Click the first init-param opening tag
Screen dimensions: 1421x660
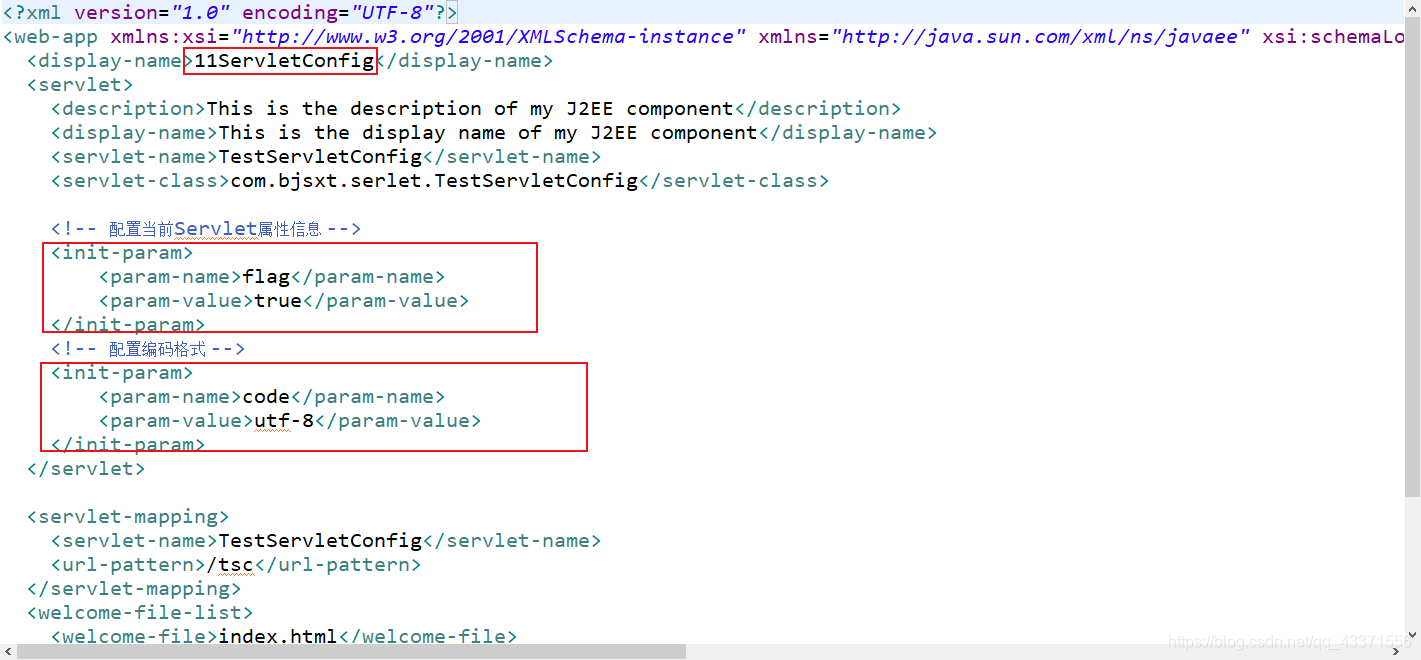[x=122, y=253]
